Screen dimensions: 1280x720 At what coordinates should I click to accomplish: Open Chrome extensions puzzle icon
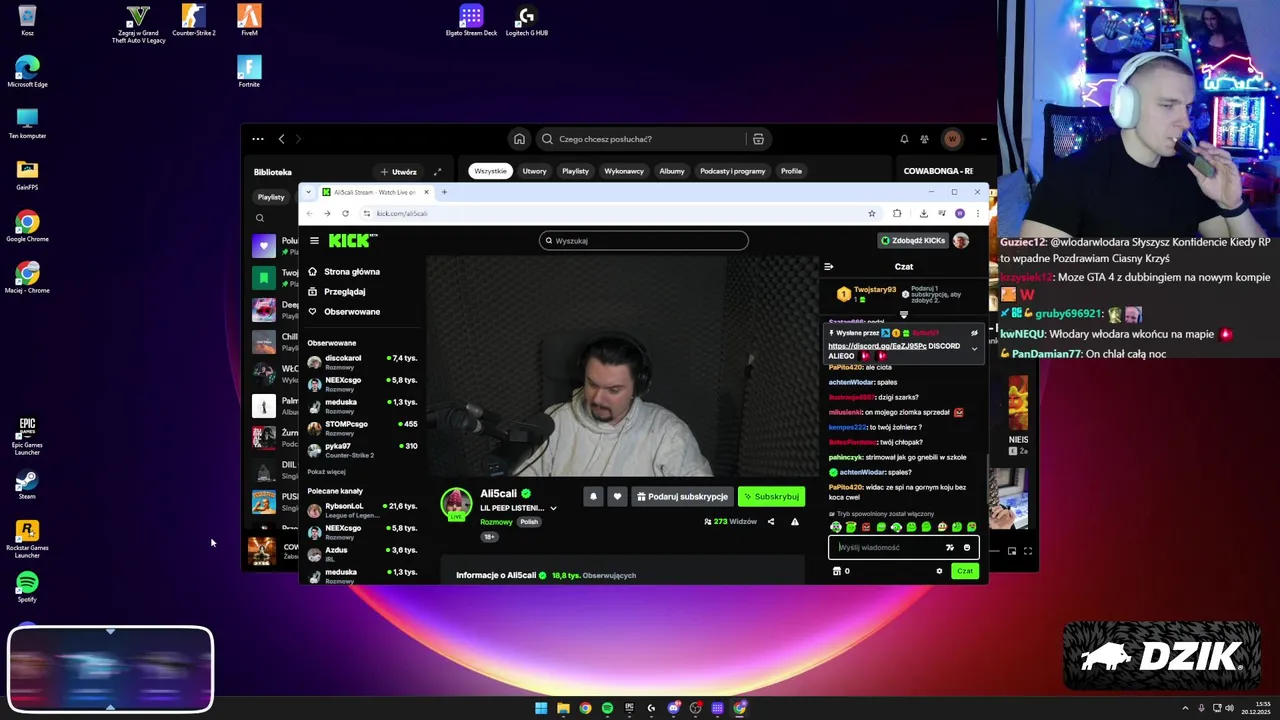point(897,213)
